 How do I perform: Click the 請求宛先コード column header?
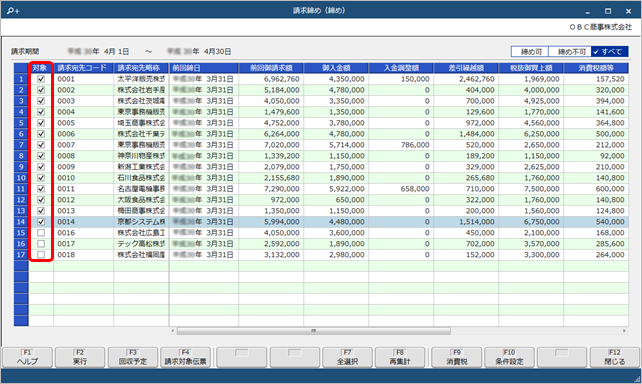coord(84,68)
